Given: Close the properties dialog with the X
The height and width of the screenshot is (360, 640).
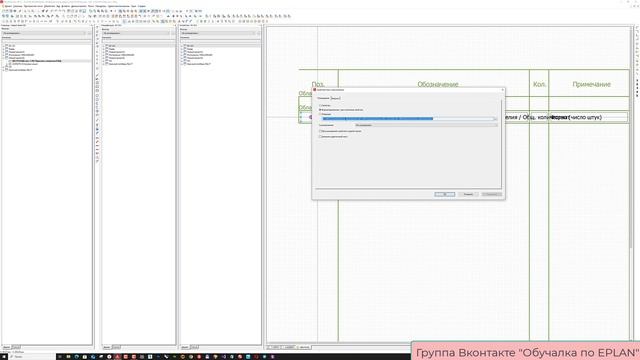Looking at the screenshot, I should tap(502, 89).
